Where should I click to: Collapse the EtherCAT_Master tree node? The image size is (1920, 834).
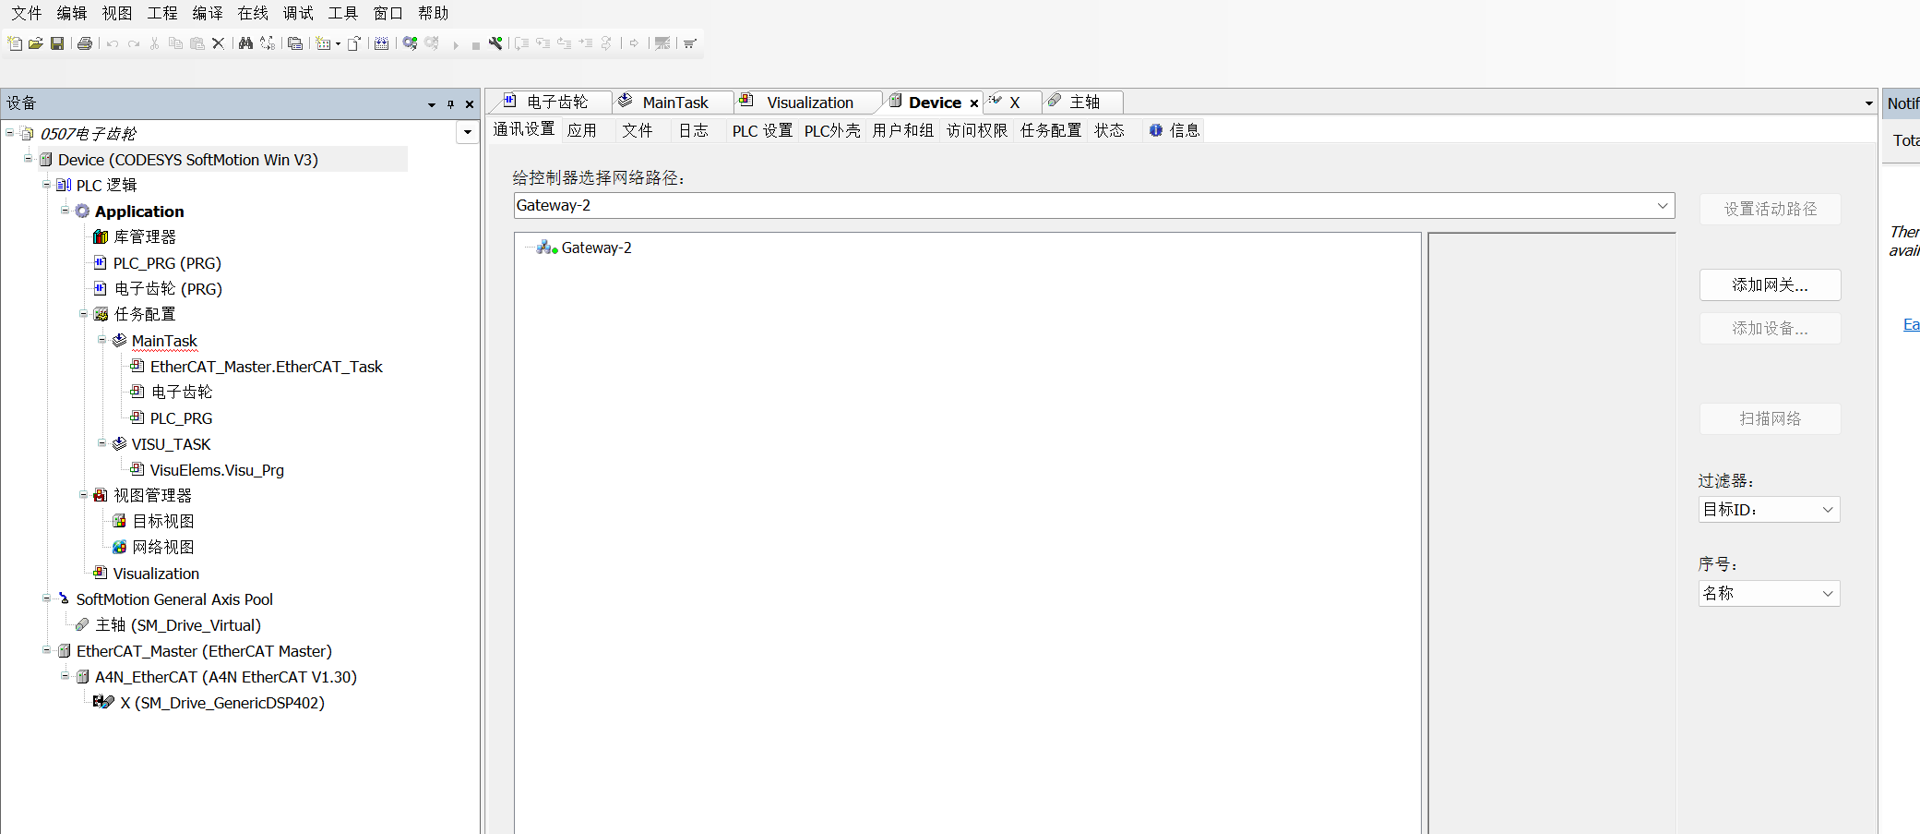46,650
